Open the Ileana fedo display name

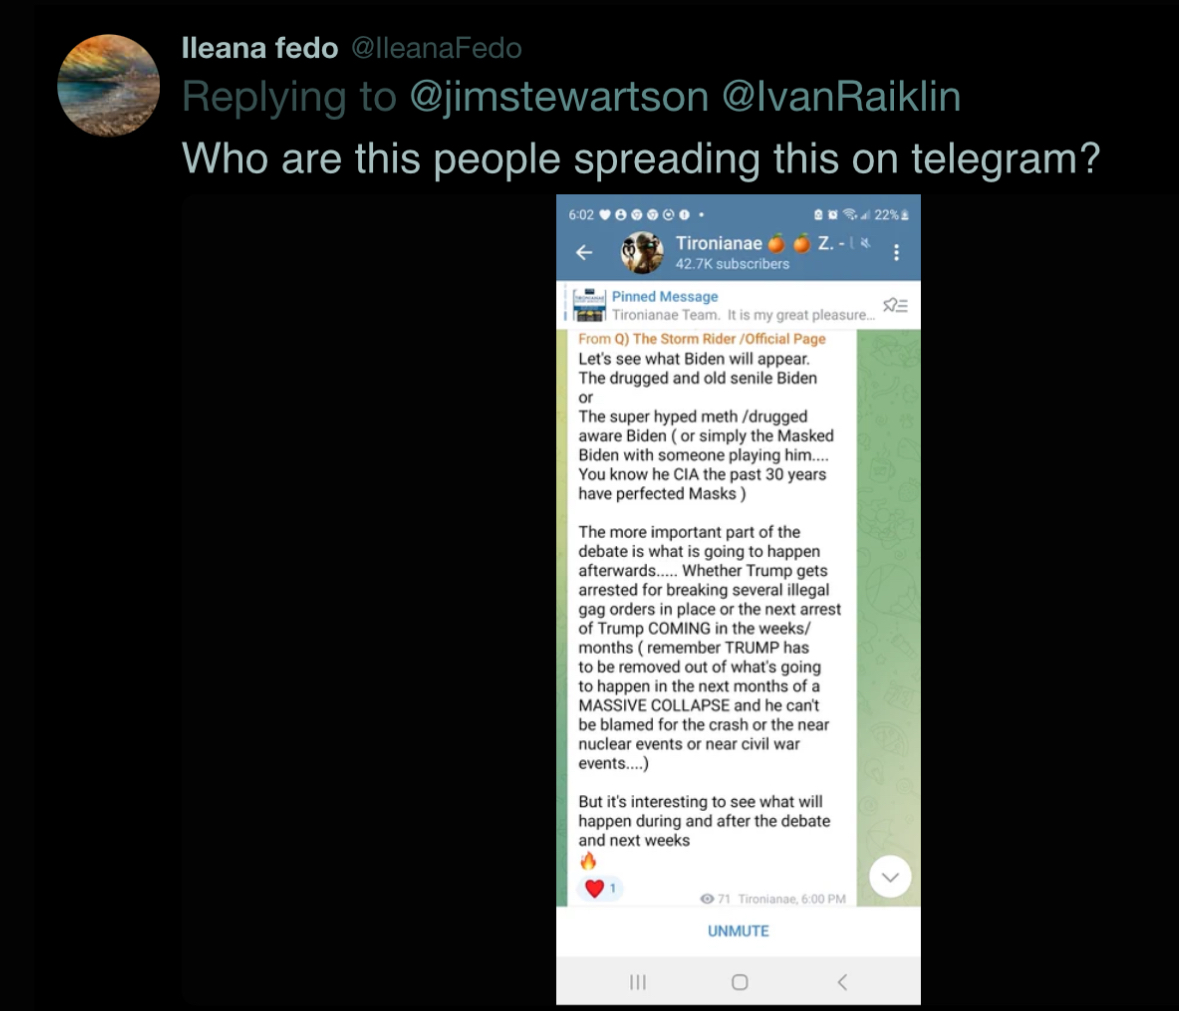coord(259,48)
